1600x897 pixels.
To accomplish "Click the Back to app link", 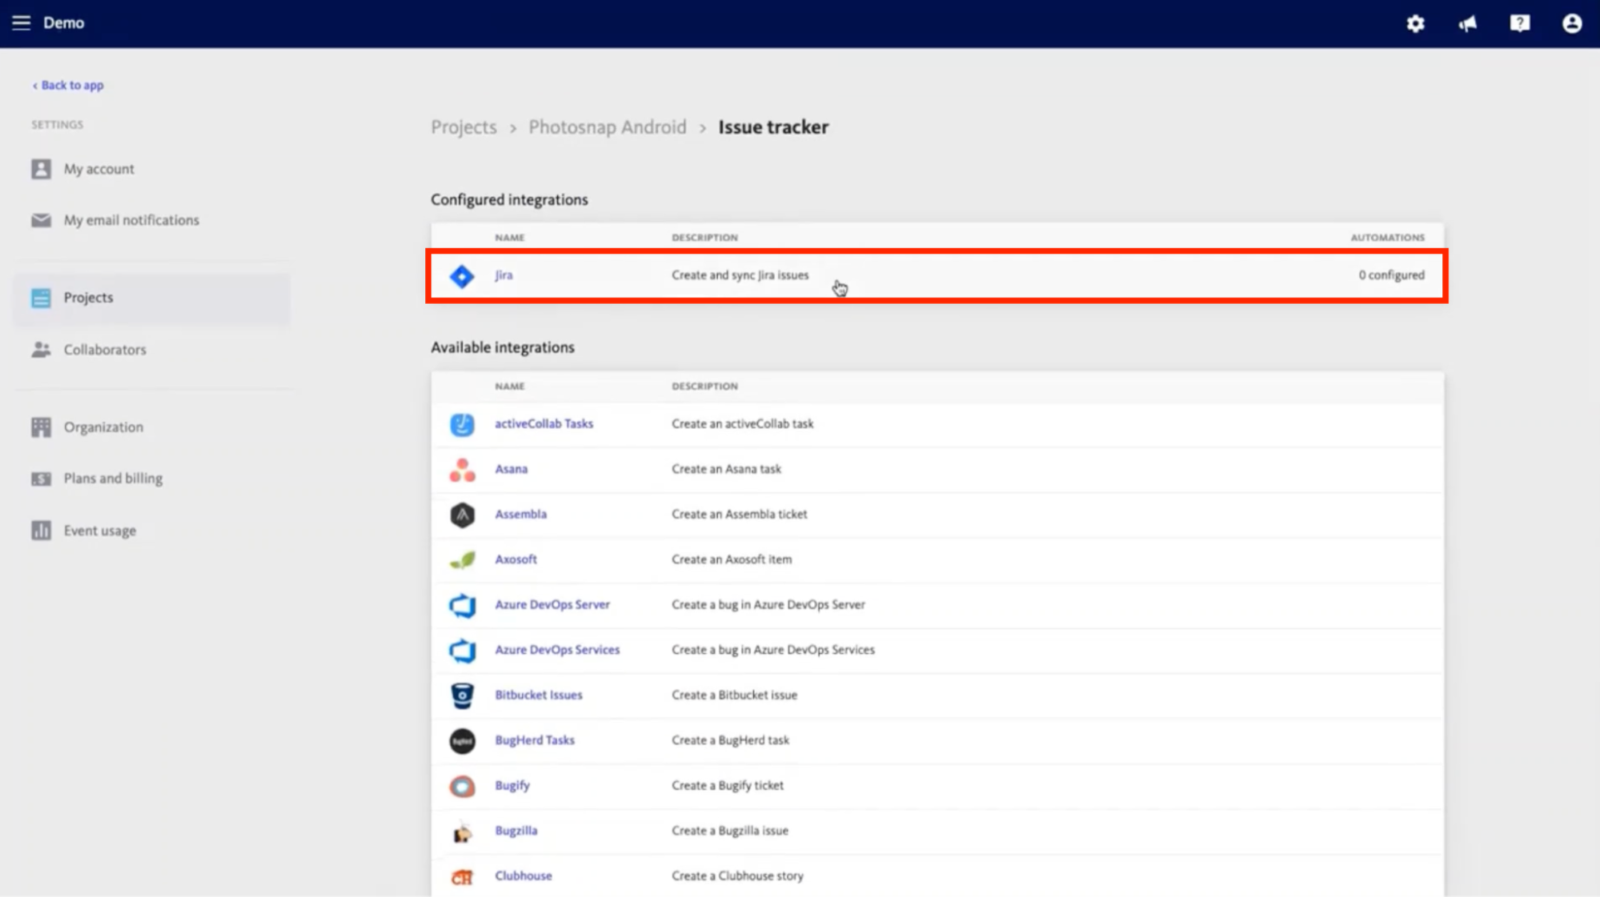I will (x=68, y=85).
